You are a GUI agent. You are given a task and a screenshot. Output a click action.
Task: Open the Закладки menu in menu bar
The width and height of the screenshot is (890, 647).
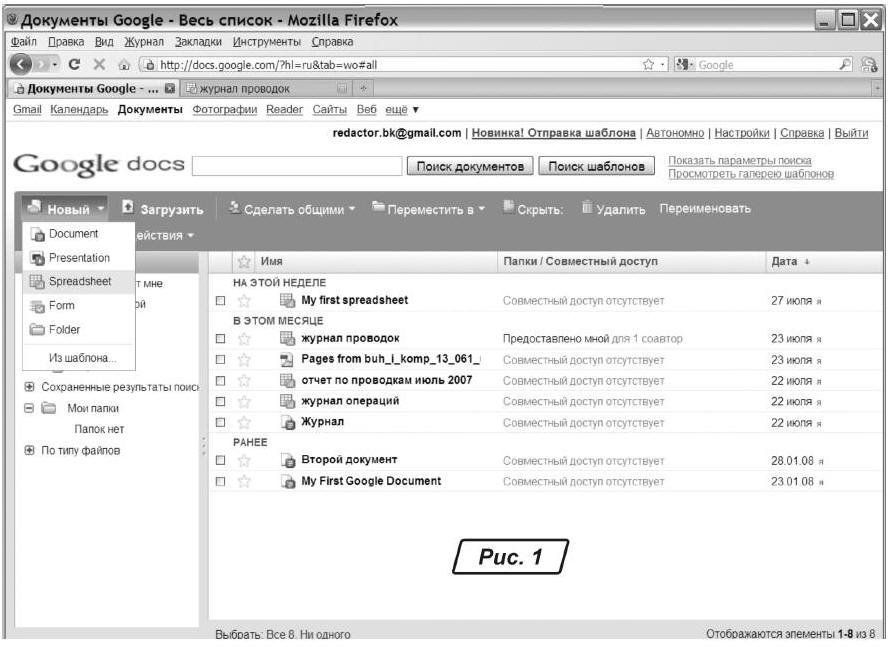(x=199, y=41)
